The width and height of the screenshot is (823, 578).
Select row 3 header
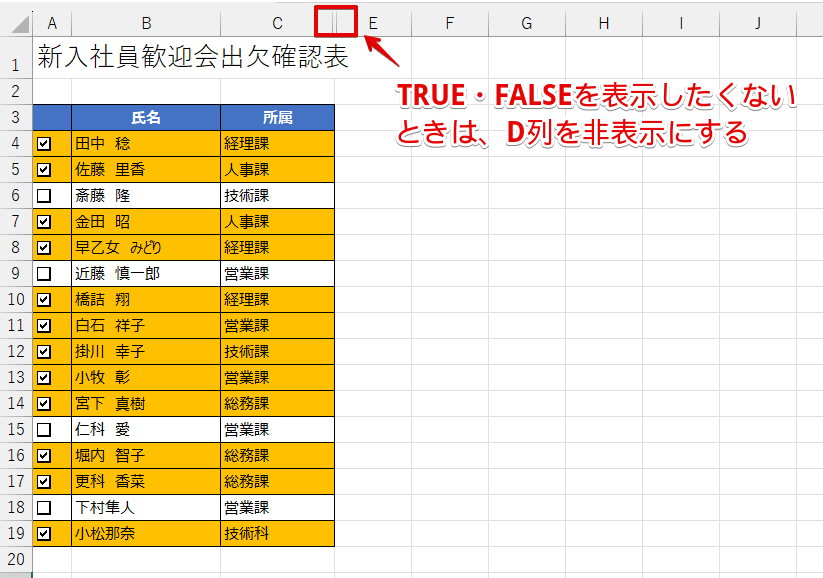point(16,117)
